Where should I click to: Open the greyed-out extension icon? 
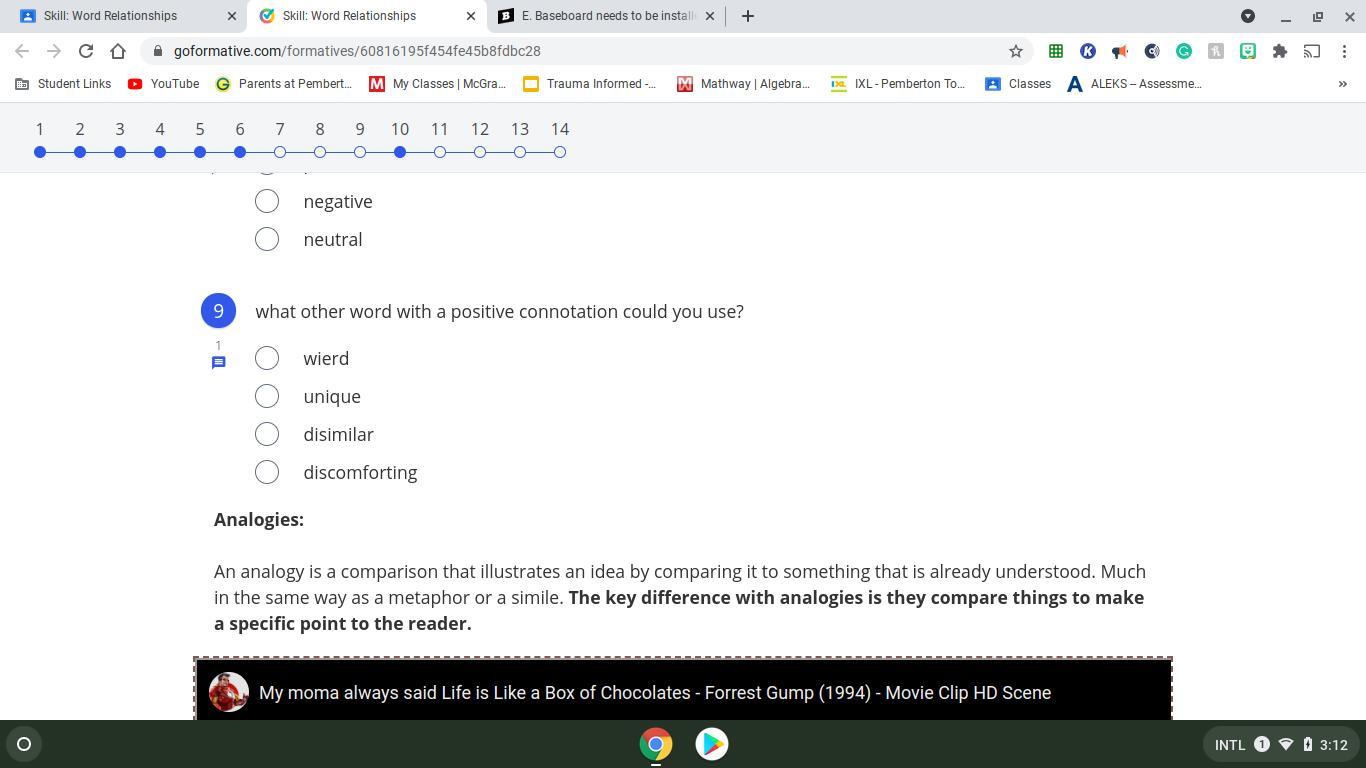(x=1216, y=51)
